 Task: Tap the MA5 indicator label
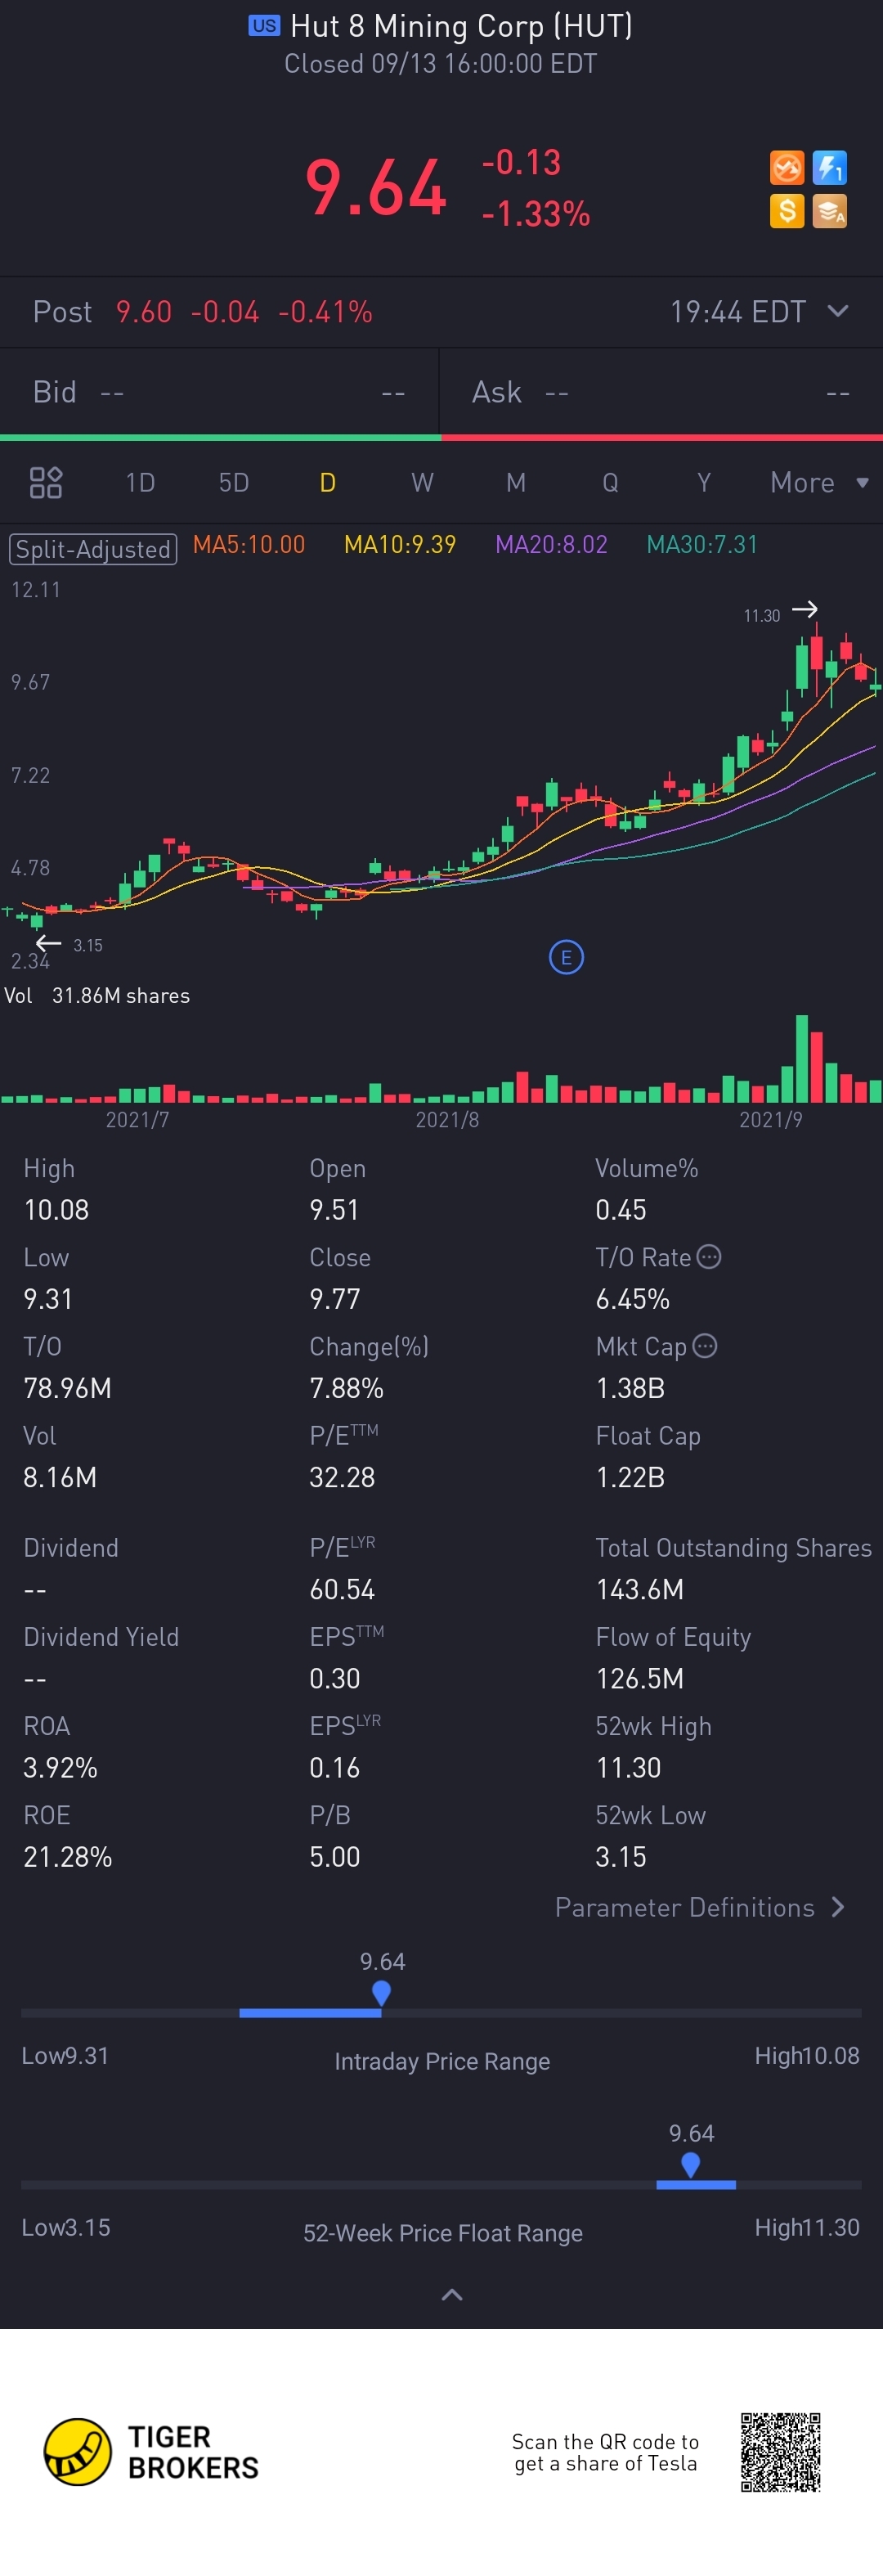pyautogui.click(x=249, y=545)
